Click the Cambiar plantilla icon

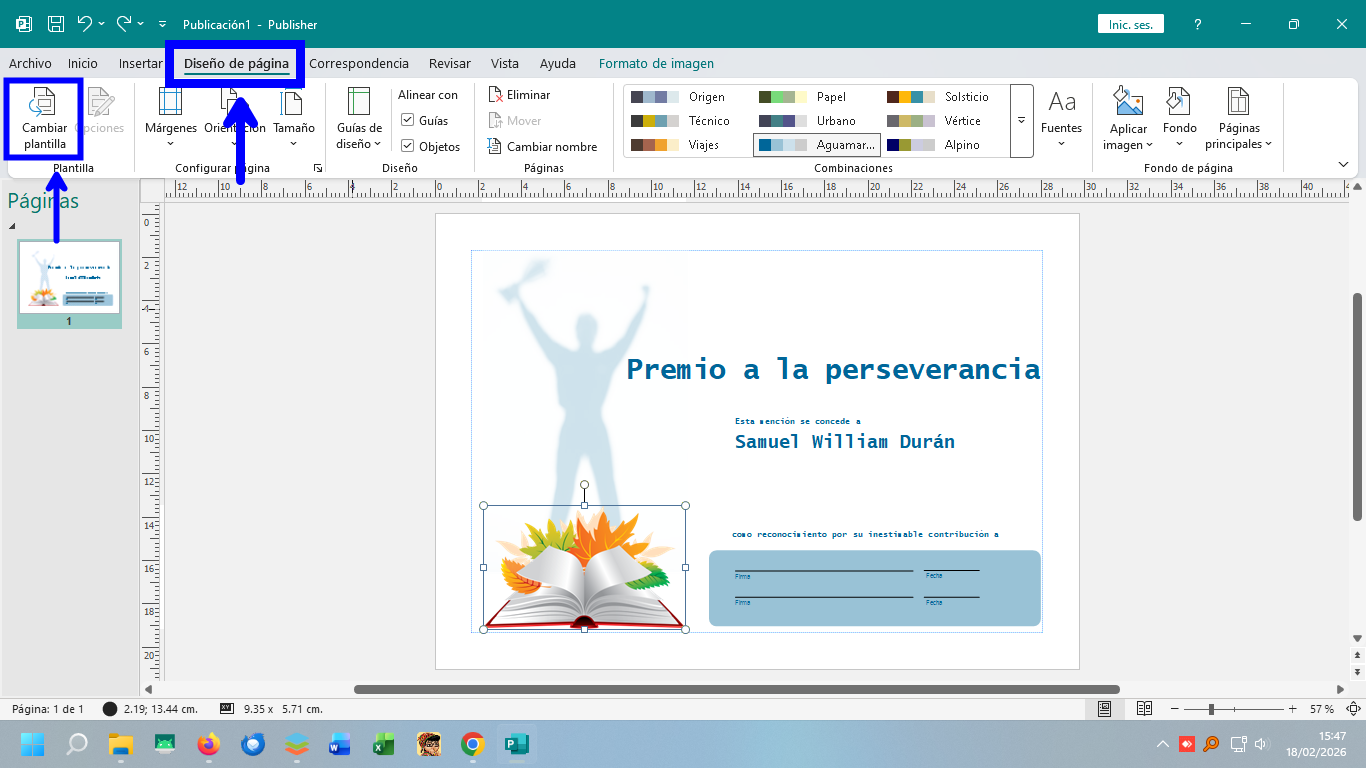click(44, 103)
